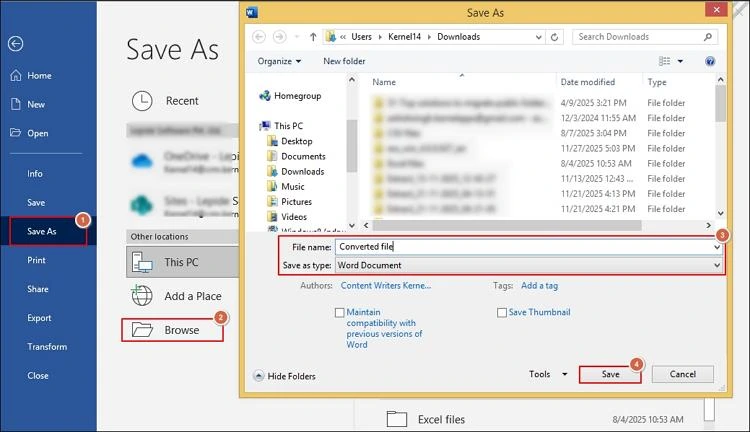Click the back arrow in Word backstage
The image size is (750, 432).
[15, 44]
